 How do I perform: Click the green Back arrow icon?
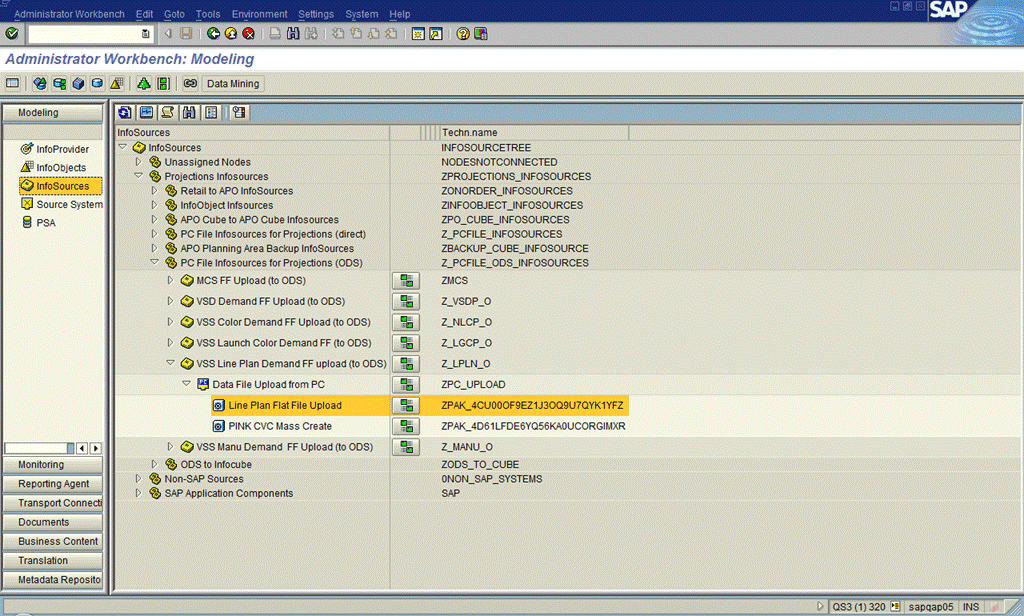pos(213,33)
